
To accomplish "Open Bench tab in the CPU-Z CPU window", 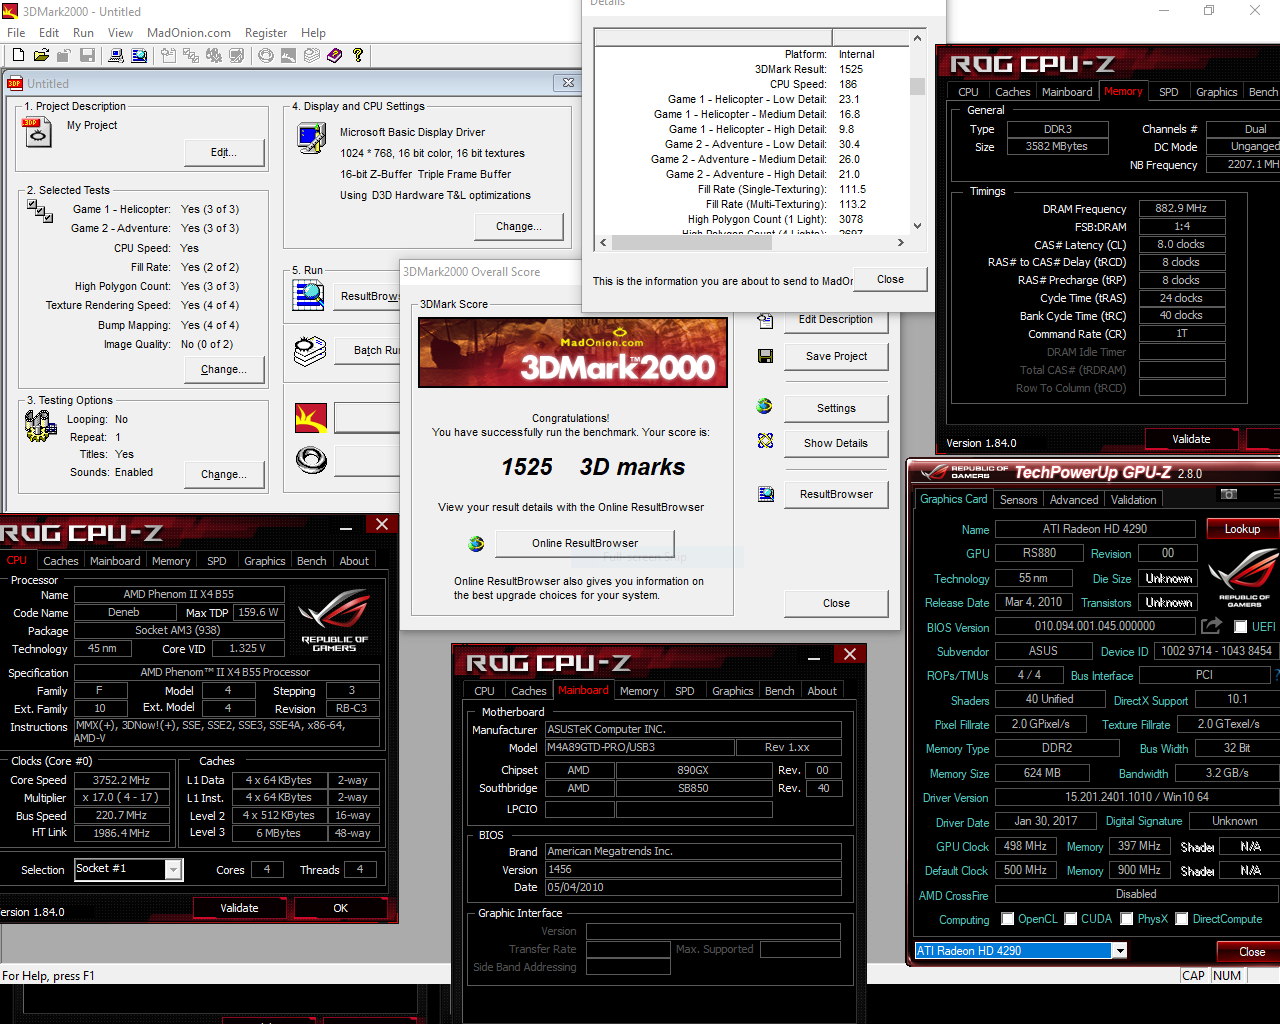I will [x=311, y=561].
